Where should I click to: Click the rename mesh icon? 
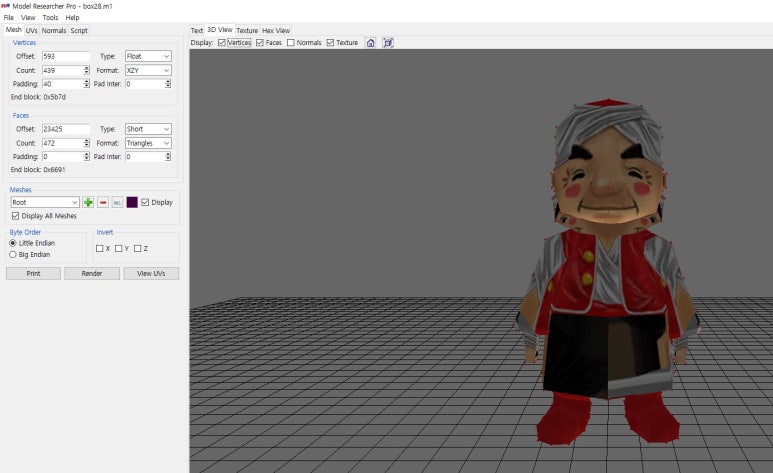117,202
